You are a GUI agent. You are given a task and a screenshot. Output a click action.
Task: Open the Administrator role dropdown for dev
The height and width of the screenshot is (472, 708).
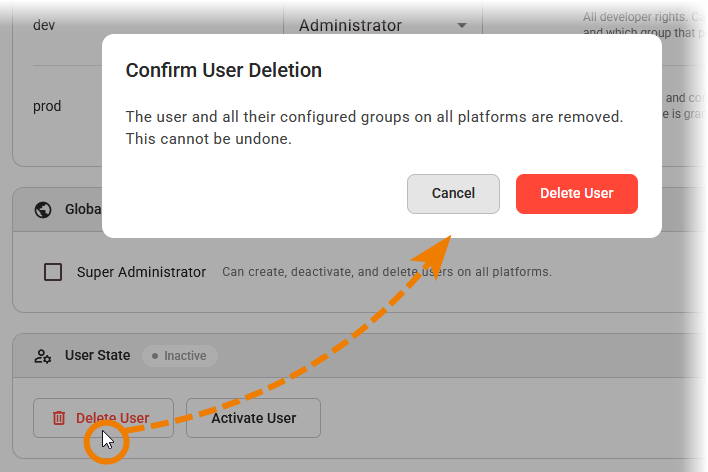(x=383, y=25)
